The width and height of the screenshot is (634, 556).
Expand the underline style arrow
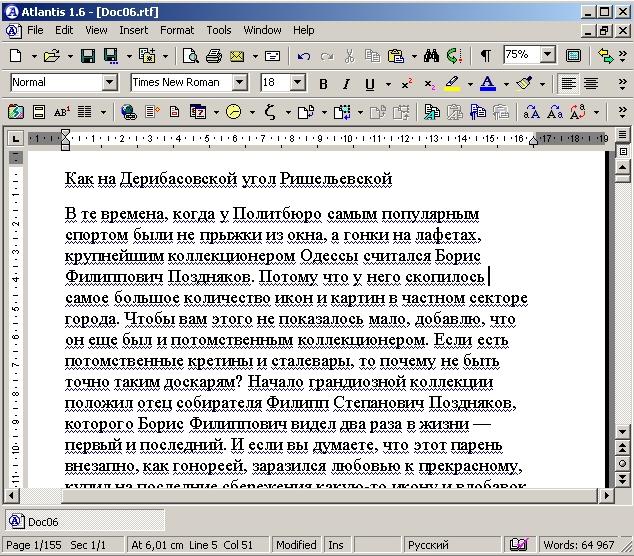388,85
